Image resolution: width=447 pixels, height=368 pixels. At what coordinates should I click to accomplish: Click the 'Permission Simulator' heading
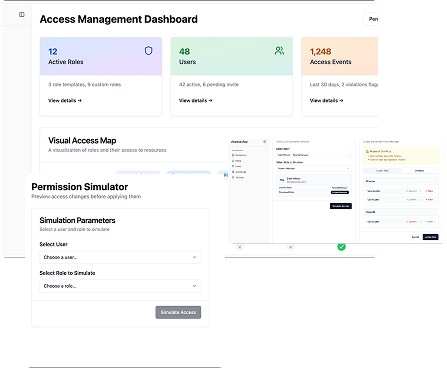pos(80,187)
